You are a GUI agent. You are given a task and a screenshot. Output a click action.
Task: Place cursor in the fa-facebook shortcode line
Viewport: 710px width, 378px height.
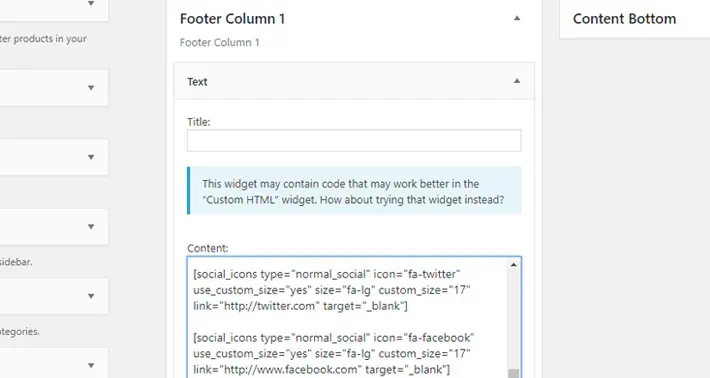point(334,354)
